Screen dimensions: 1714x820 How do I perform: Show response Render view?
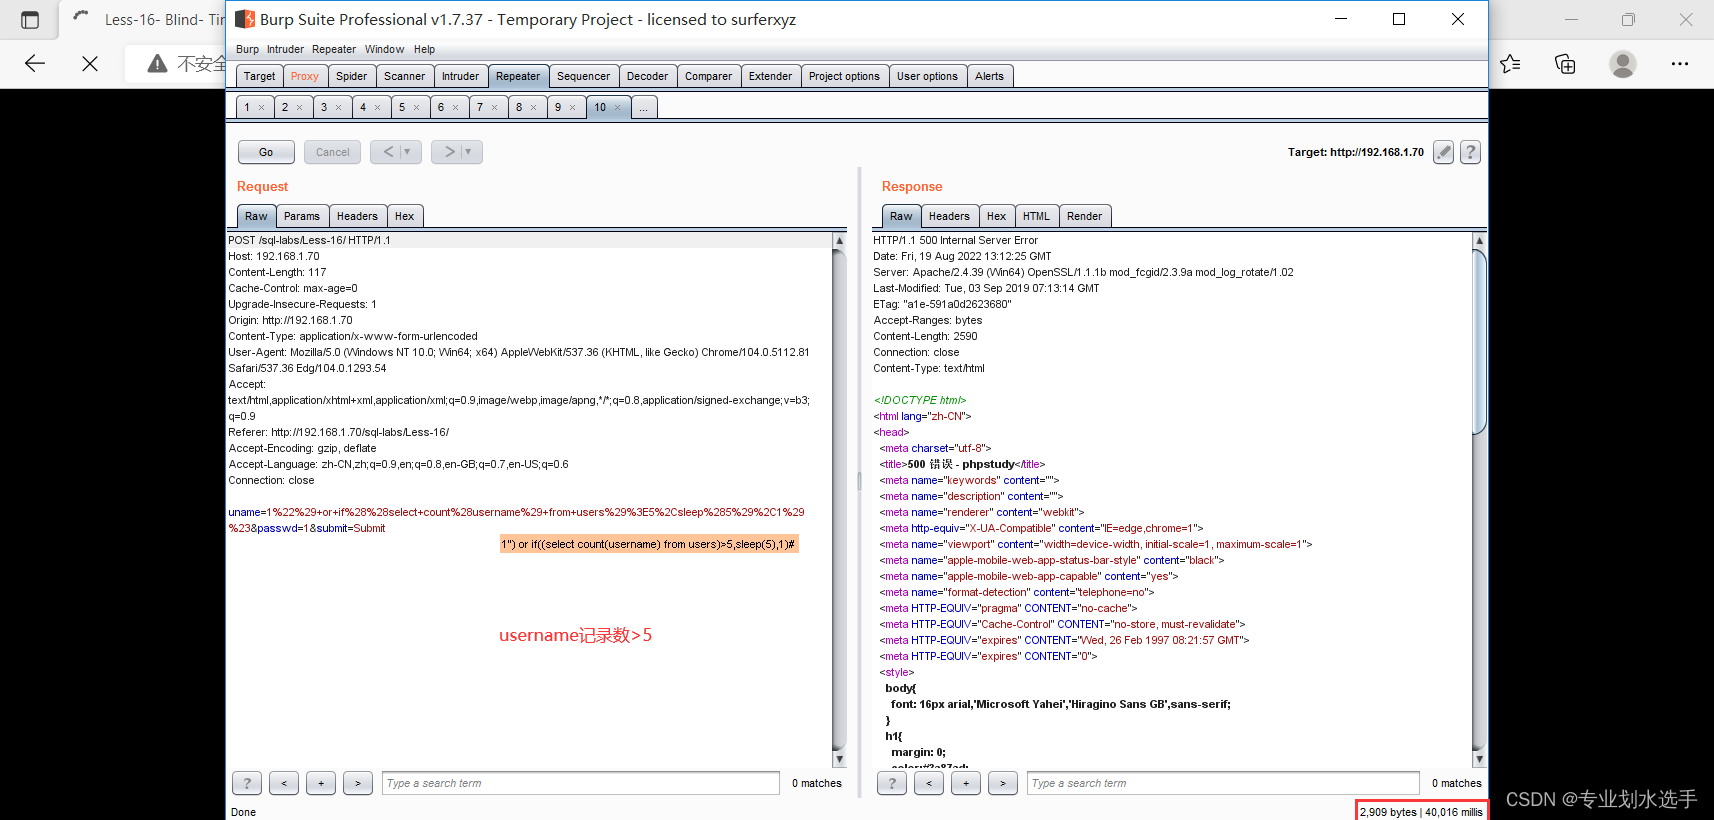(1084, 216)
